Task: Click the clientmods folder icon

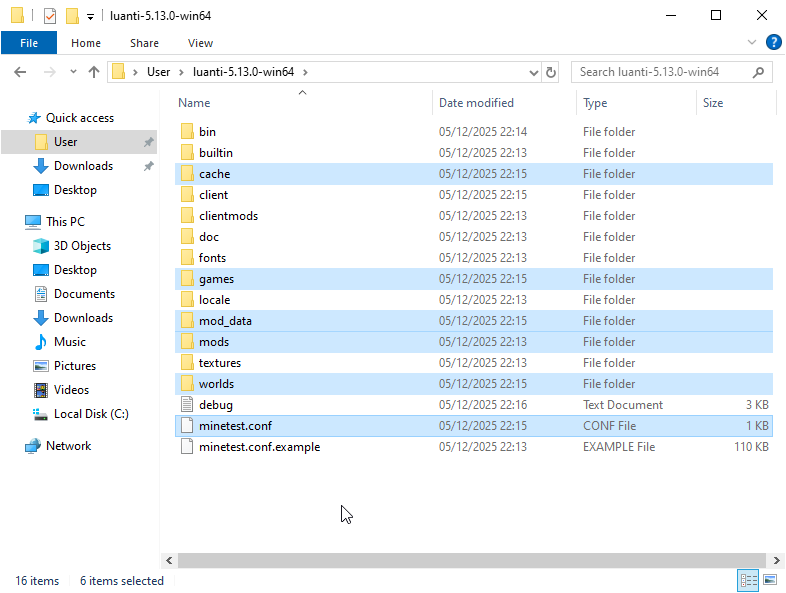Action: coord(187,216)
